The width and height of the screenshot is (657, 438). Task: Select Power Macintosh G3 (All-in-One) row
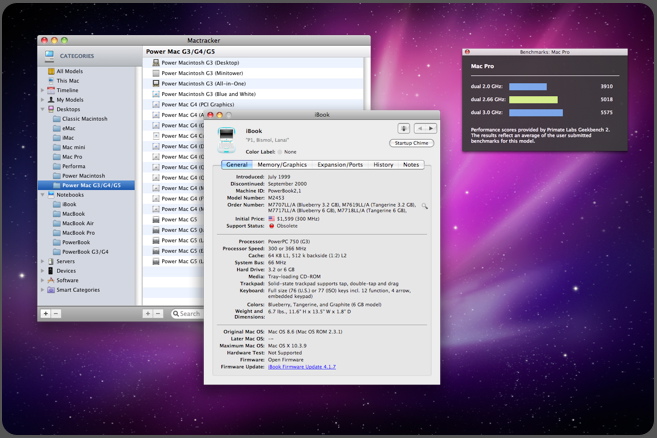(253, 84)
